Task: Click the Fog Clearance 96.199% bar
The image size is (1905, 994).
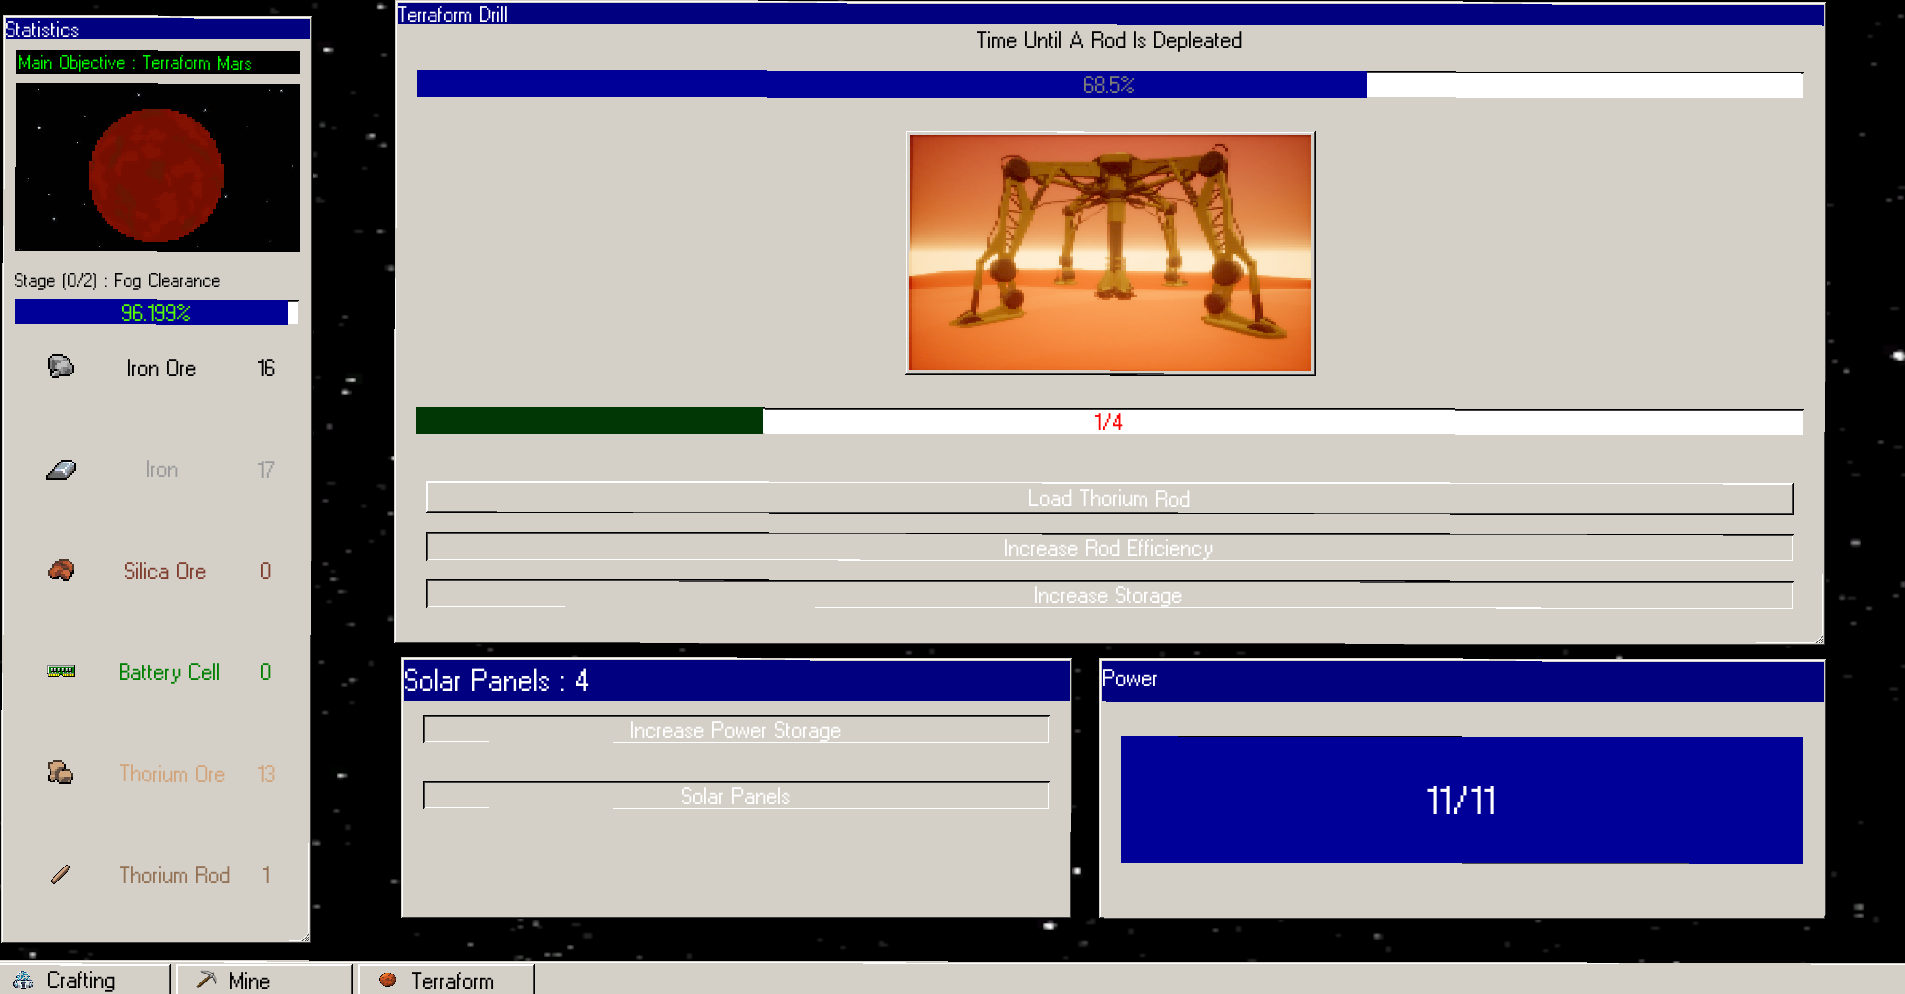Action: click(x=156, y=312)
